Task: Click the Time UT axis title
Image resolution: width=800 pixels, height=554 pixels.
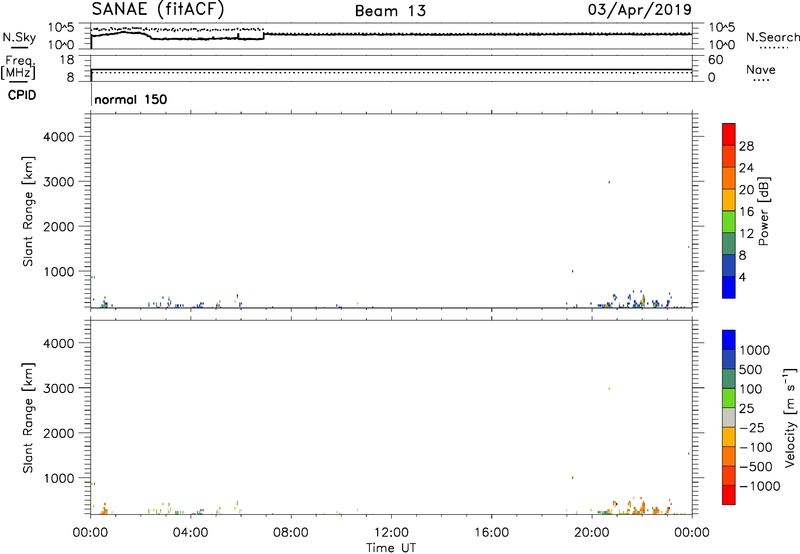Action: coord(391,548)
